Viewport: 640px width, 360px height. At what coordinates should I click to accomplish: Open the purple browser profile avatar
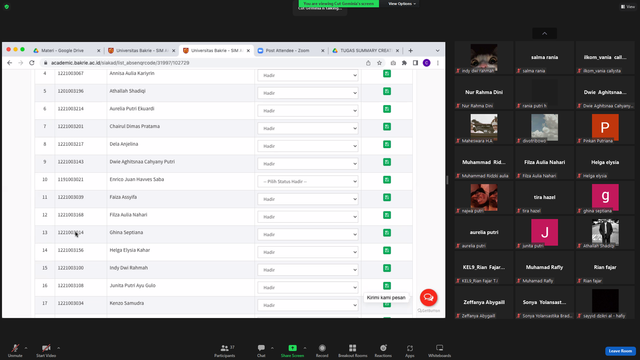[427, 63]
